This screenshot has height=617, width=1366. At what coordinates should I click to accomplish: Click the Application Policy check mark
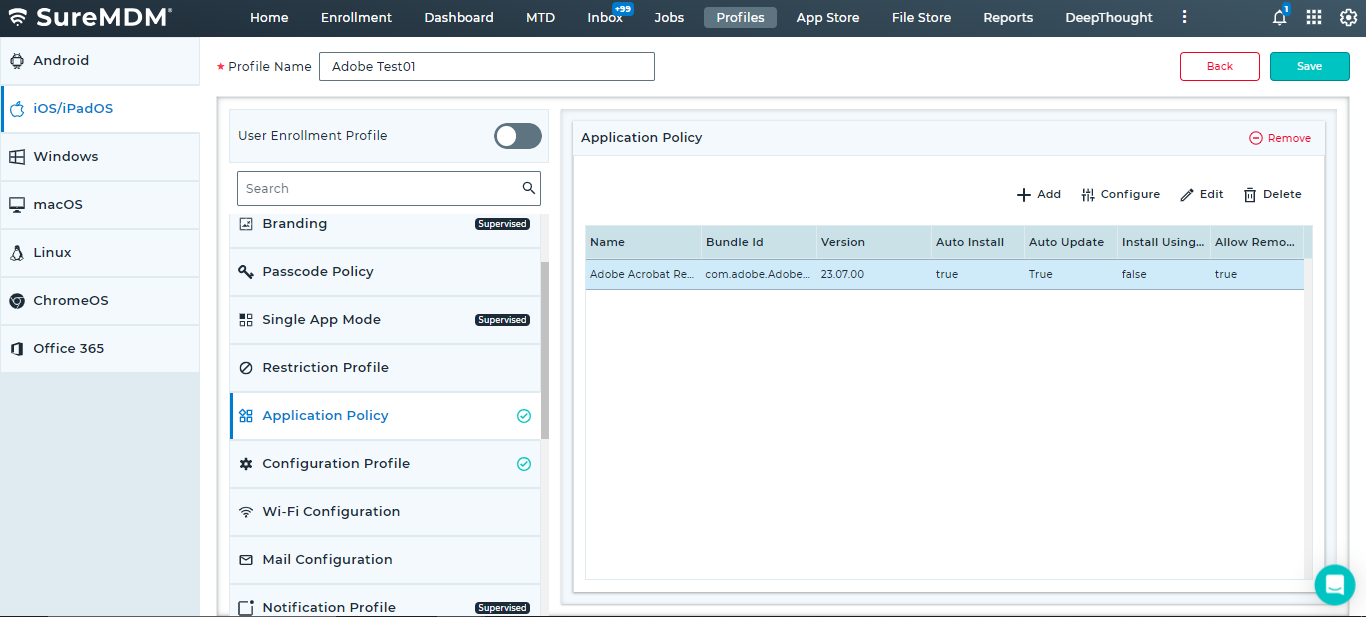(x=524, y=416)
